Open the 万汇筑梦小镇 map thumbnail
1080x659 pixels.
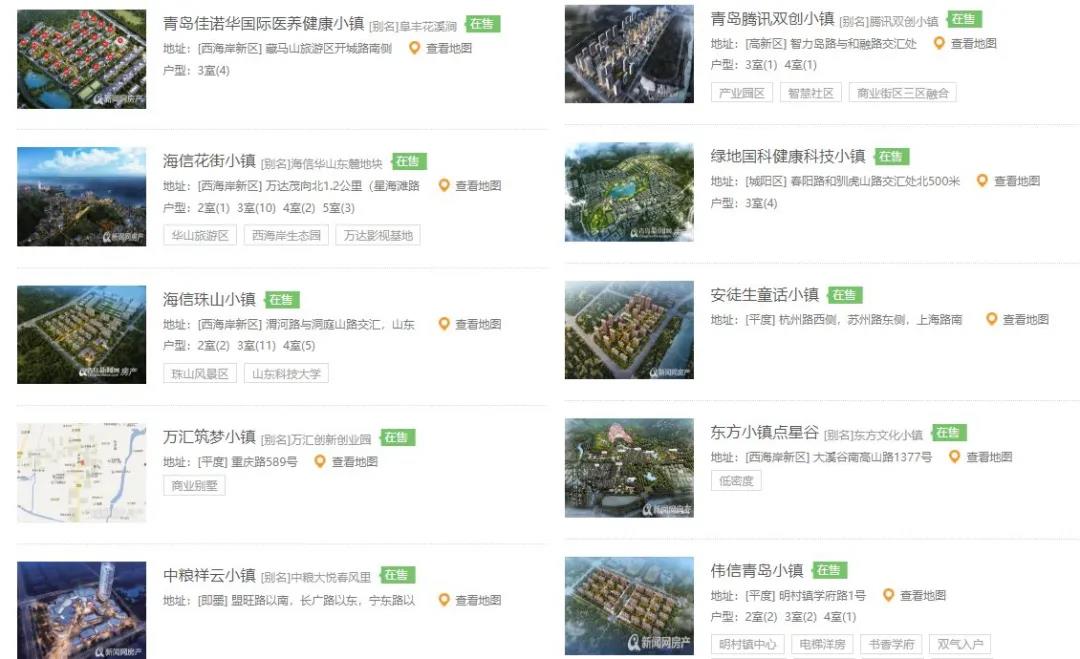[81, 472]
